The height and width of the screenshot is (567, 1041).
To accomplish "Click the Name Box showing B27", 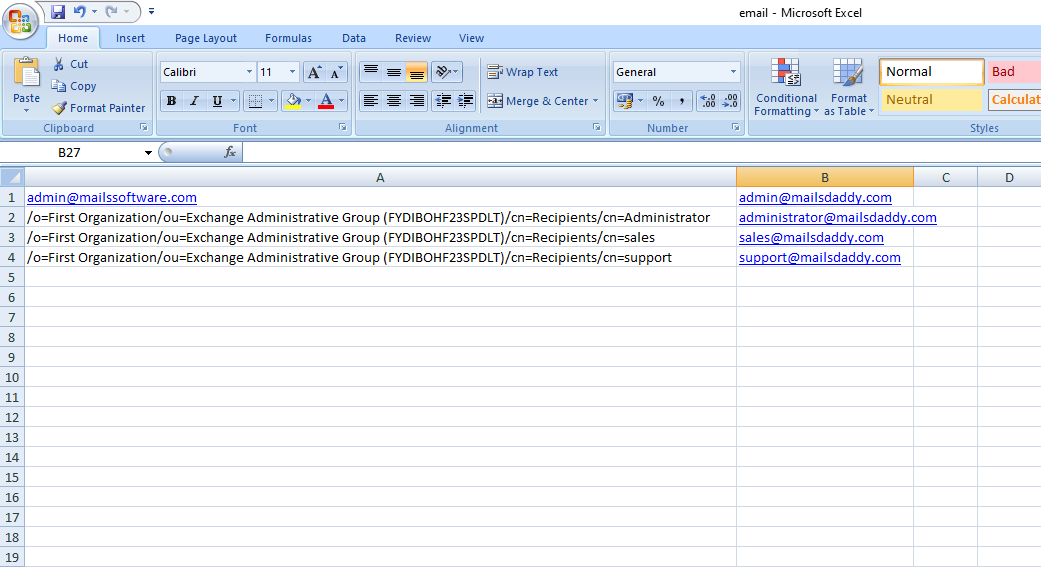I will pyautogui.click(x=69, y=152).
